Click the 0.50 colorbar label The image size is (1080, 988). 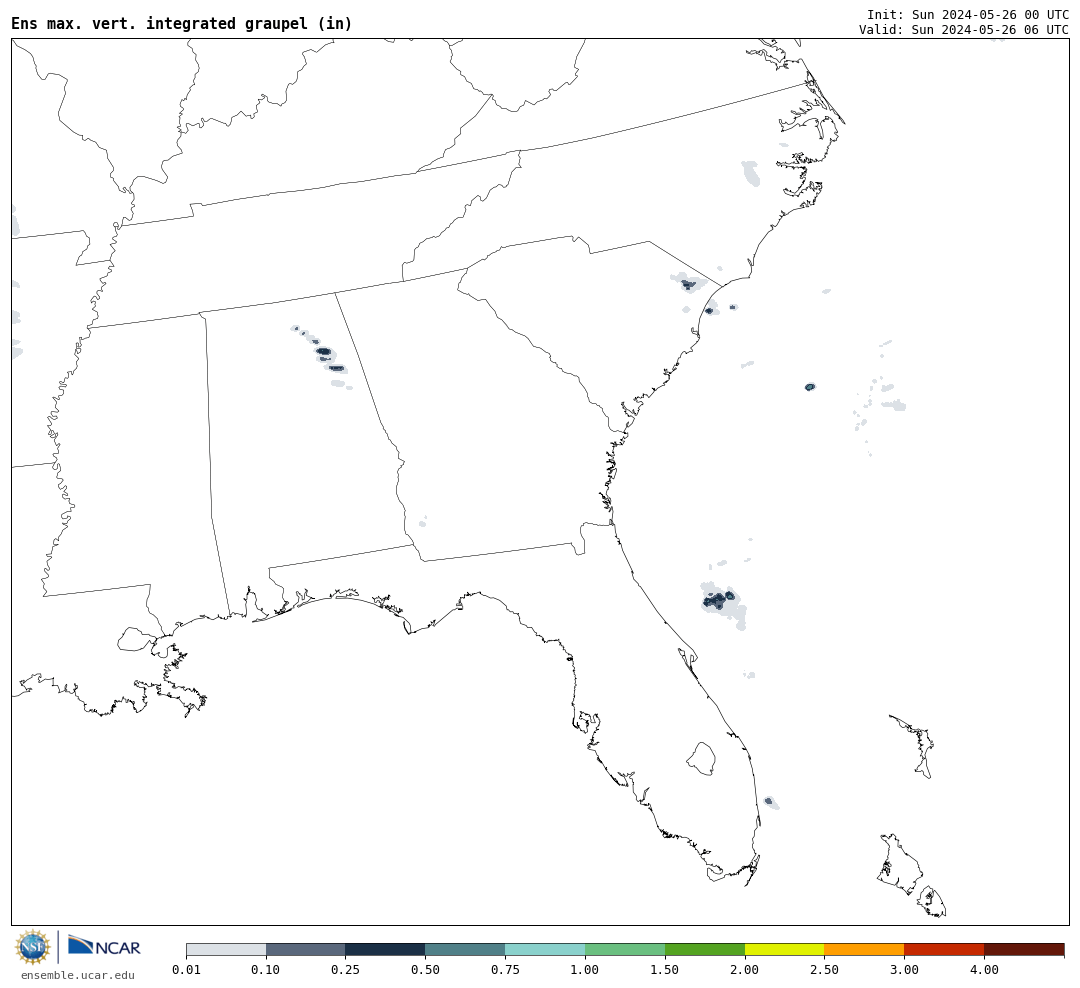pos(425,969)
